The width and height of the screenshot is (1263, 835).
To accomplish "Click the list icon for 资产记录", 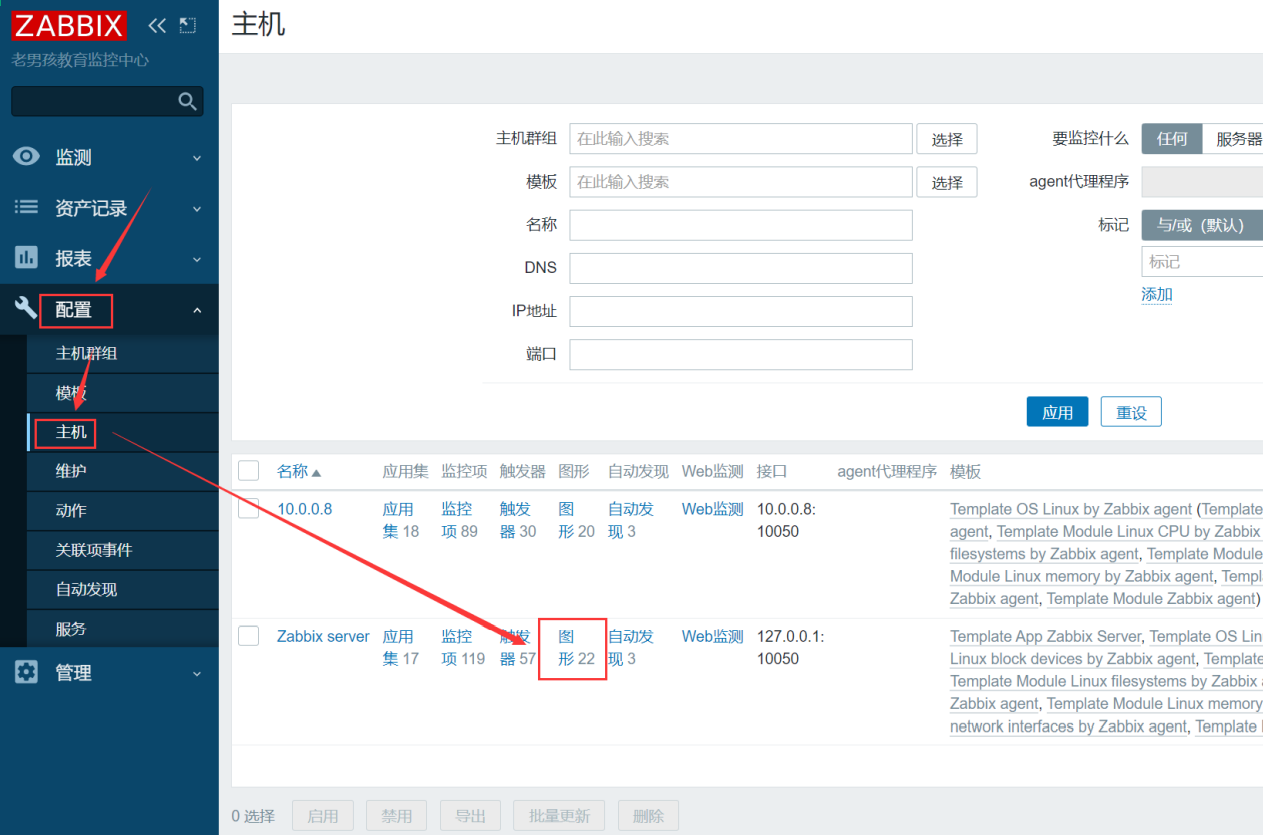I will click(x=27, y=207).
